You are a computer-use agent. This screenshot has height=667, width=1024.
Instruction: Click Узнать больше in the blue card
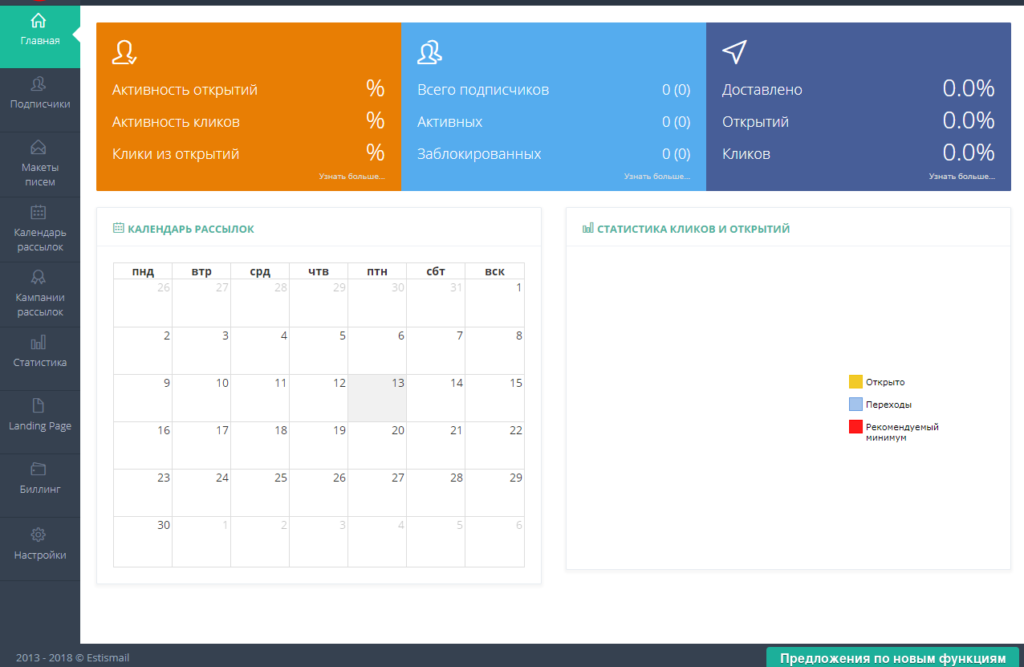coord(657,176)
